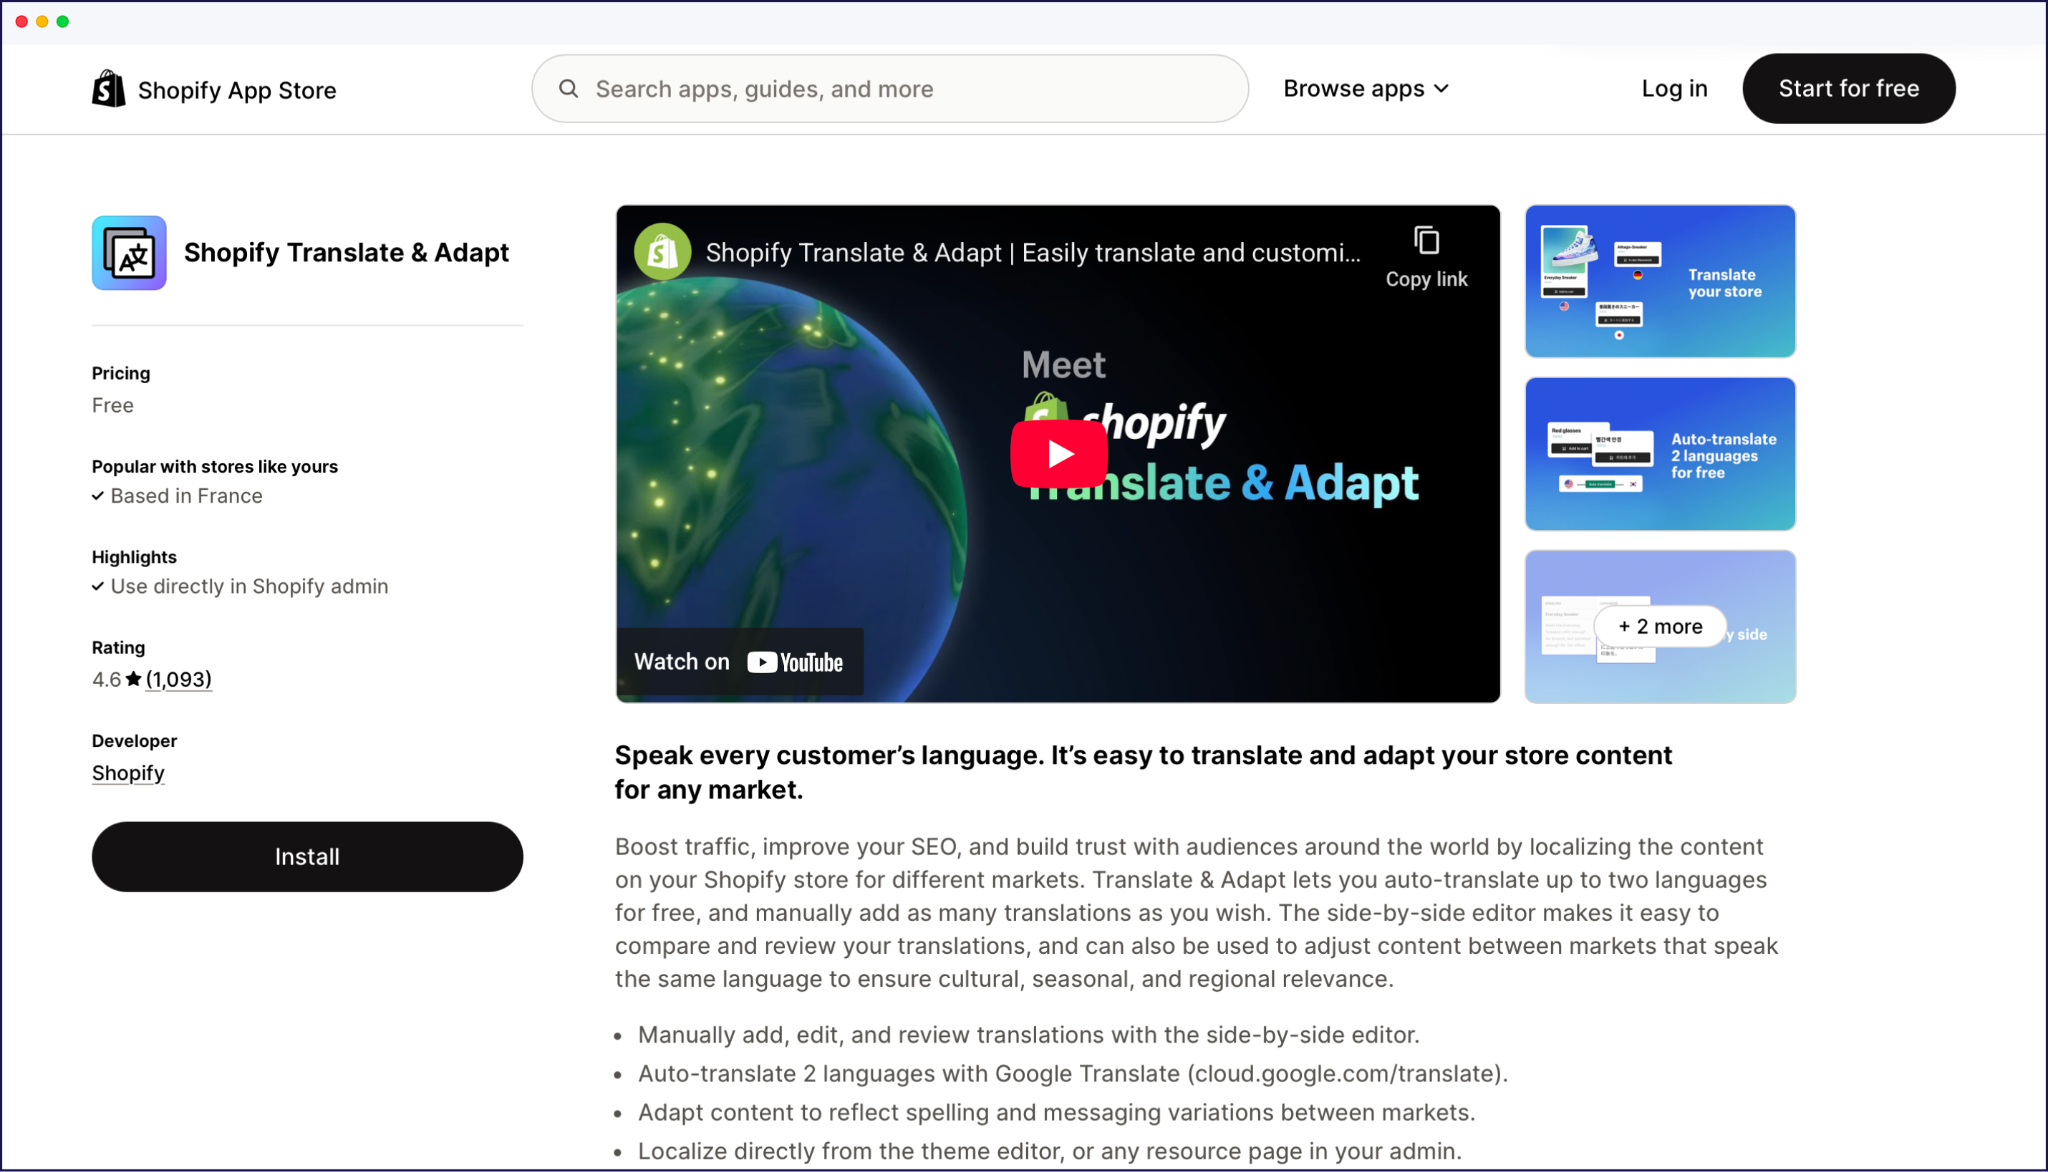The height and width of the screenshot is (1172, 2048).
Task: Click the Shopify channel avatar in video
Action: coord(662,252)
